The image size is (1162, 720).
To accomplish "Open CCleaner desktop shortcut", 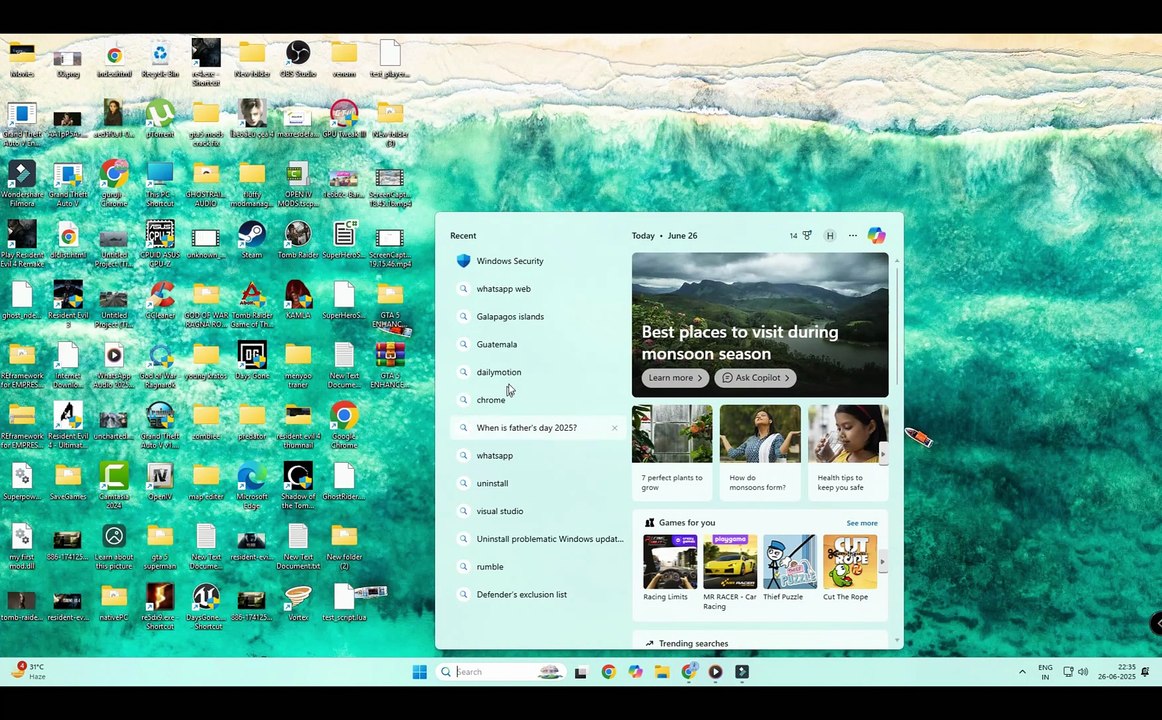I will coord(160,296).
